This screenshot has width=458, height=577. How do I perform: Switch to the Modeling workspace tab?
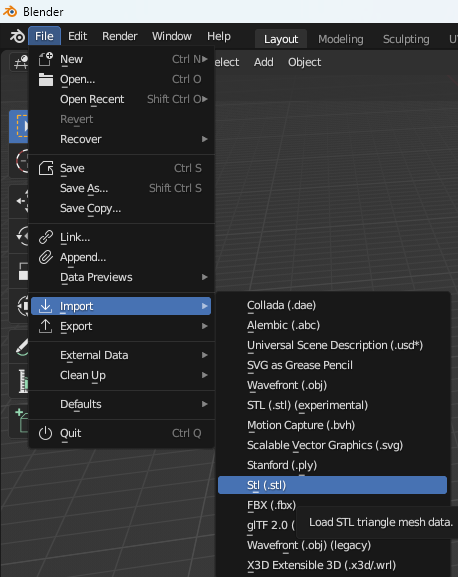(x=341, y=39)
